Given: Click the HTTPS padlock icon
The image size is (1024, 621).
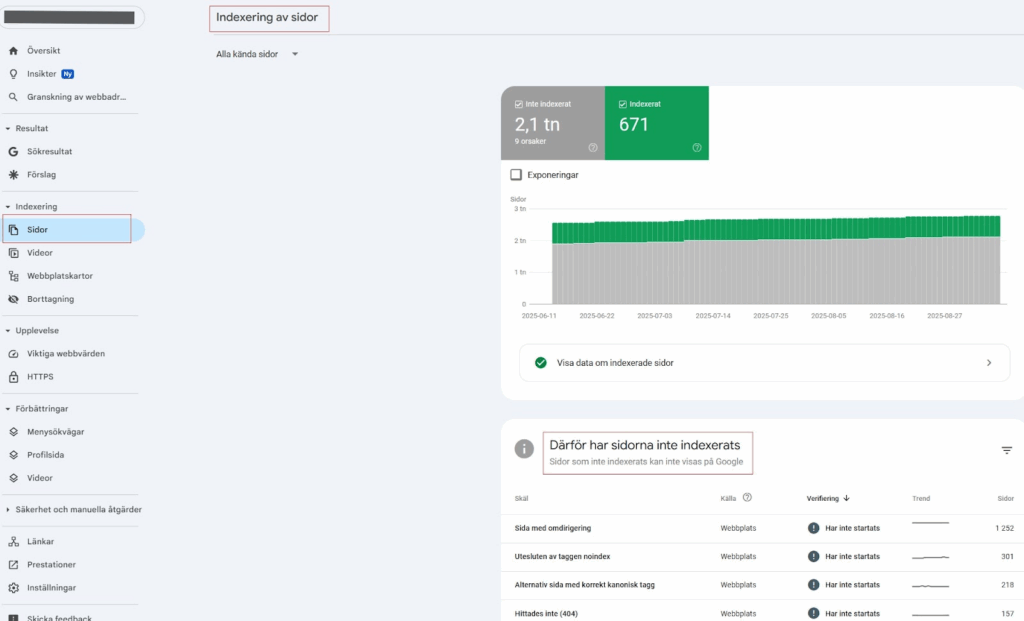Looking at the screenshot, I should pyautogui.click(x=13, y=377).
